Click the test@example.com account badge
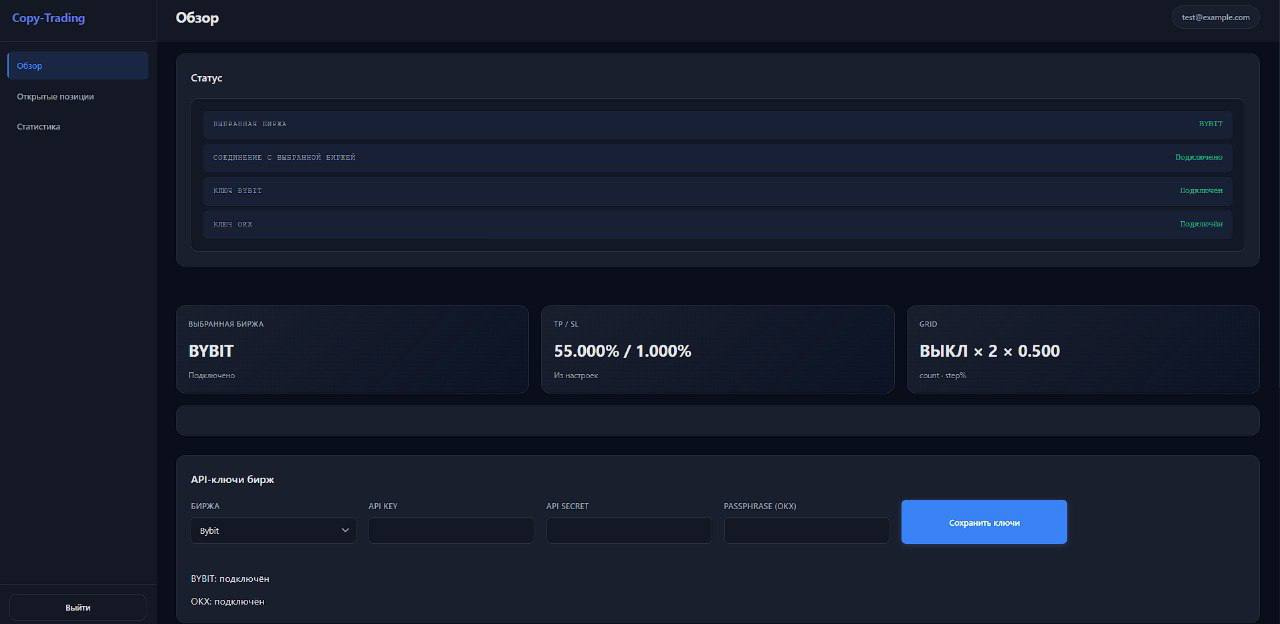The image size is (1280, 624). (x=1215, y=17)
